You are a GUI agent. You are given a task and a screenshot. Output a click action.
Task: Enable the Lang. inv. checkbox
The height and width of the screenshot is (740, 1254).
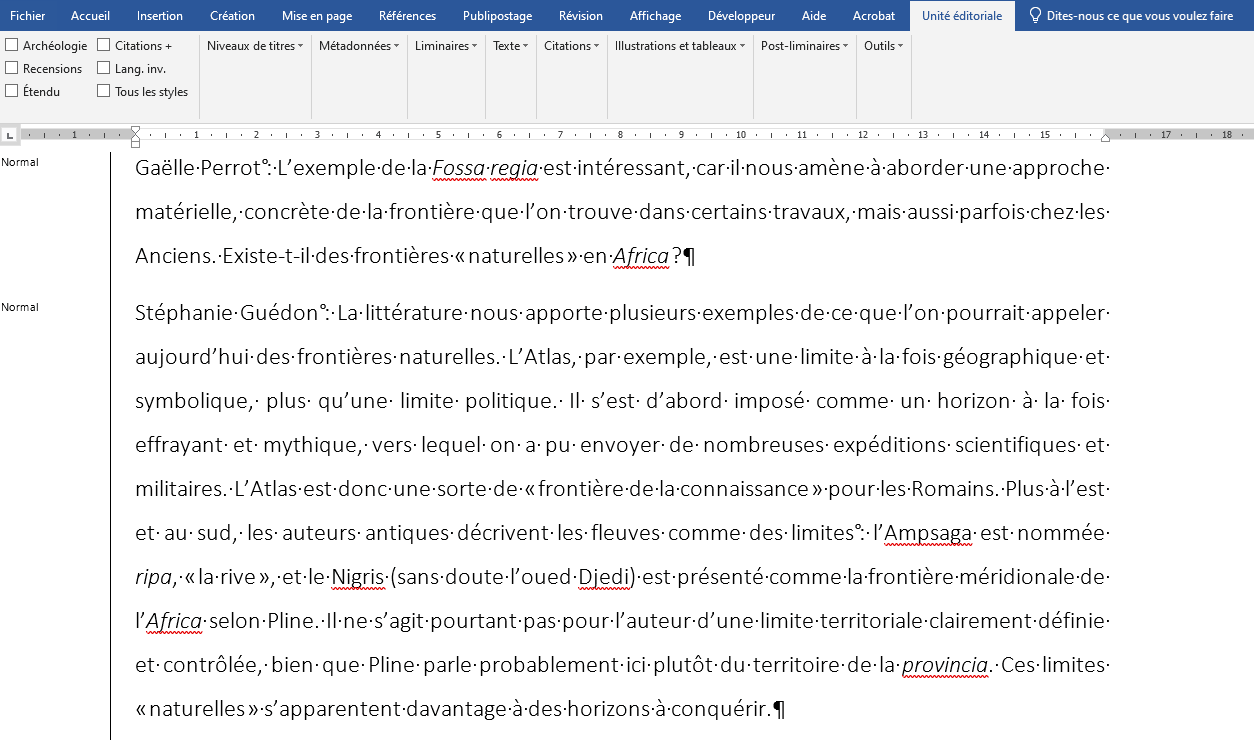104,68
